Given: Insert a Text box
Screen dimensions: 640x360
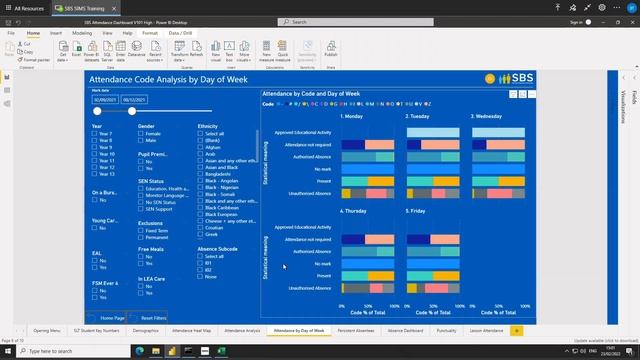Looking at the screenshot, I should click(x=229, y=51).
